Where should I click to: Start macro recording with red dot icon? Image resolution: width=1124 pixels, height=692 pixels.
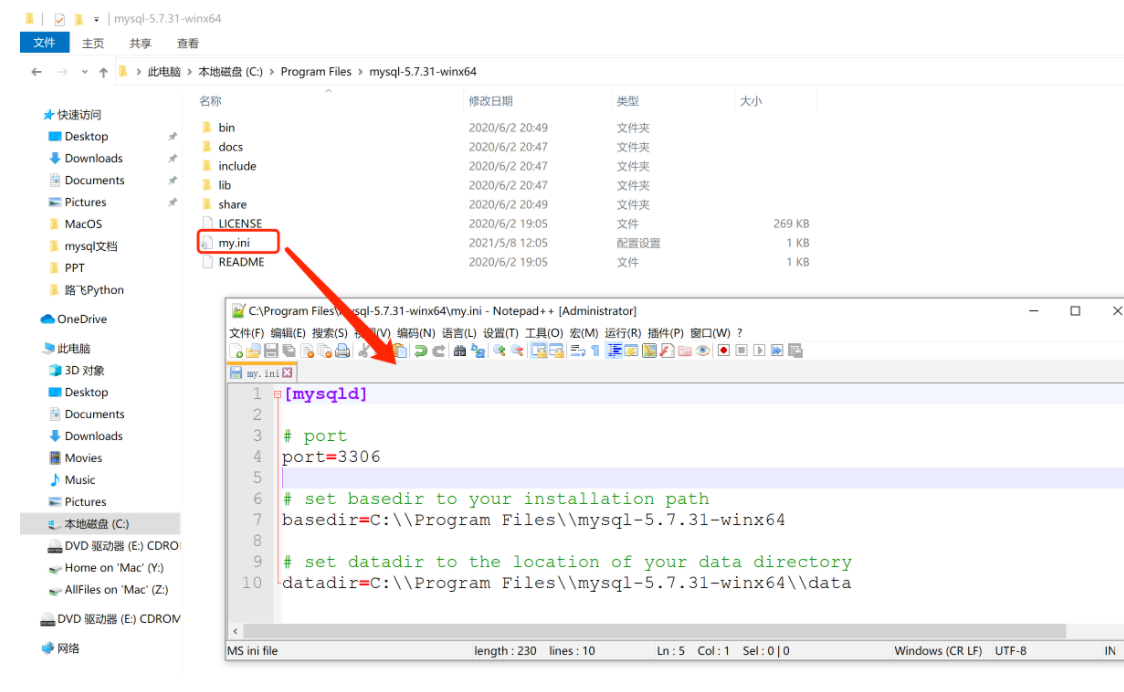point(723,351)
